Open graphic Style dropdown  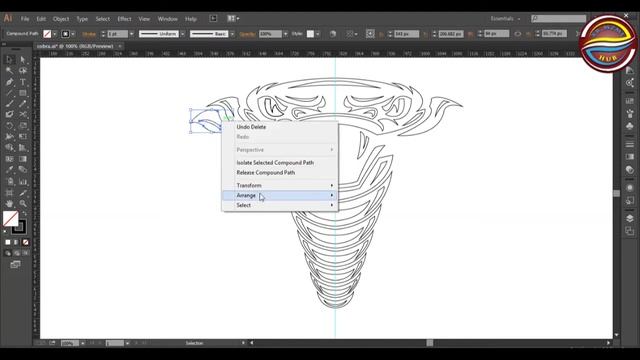(x=318, y=34)
